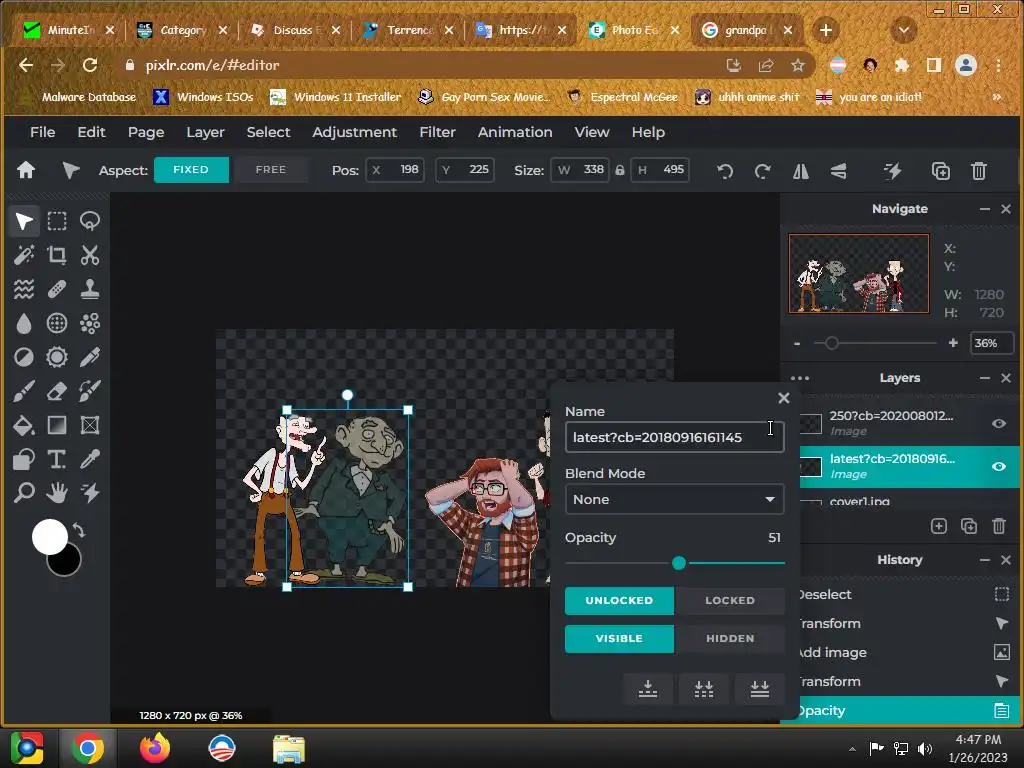Add new layer plus button
Screen dimensions: 1024x768
938,526
